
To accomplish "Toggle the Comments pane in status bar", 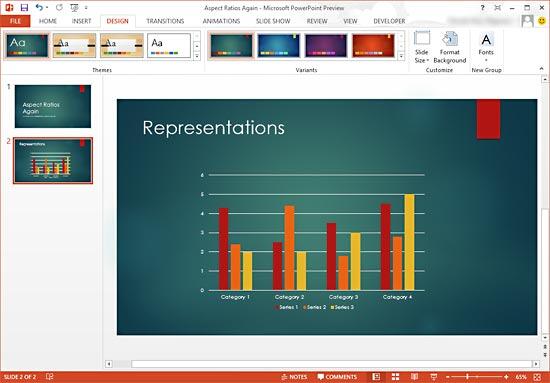I will tap(337, 377).
